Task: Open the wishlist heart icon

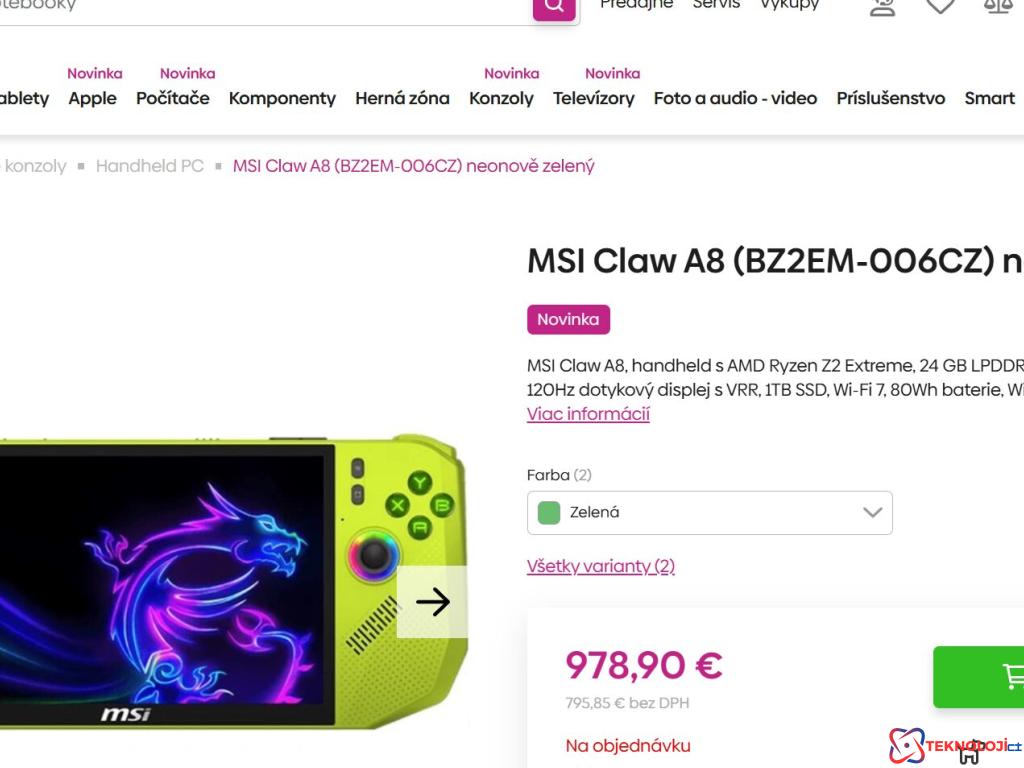Action: tap(940, 7)
